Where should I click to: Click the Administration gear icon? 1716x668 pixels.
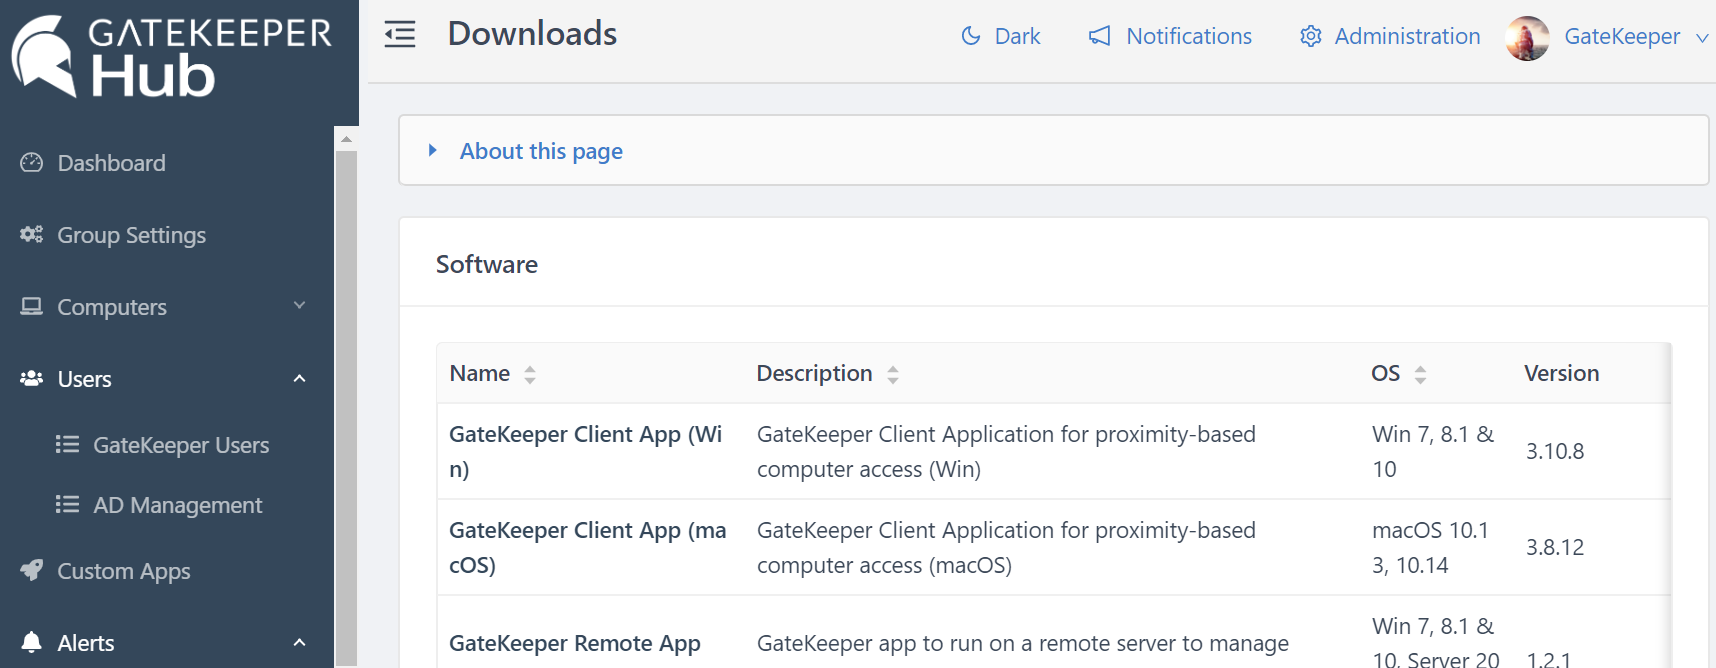1310,37
